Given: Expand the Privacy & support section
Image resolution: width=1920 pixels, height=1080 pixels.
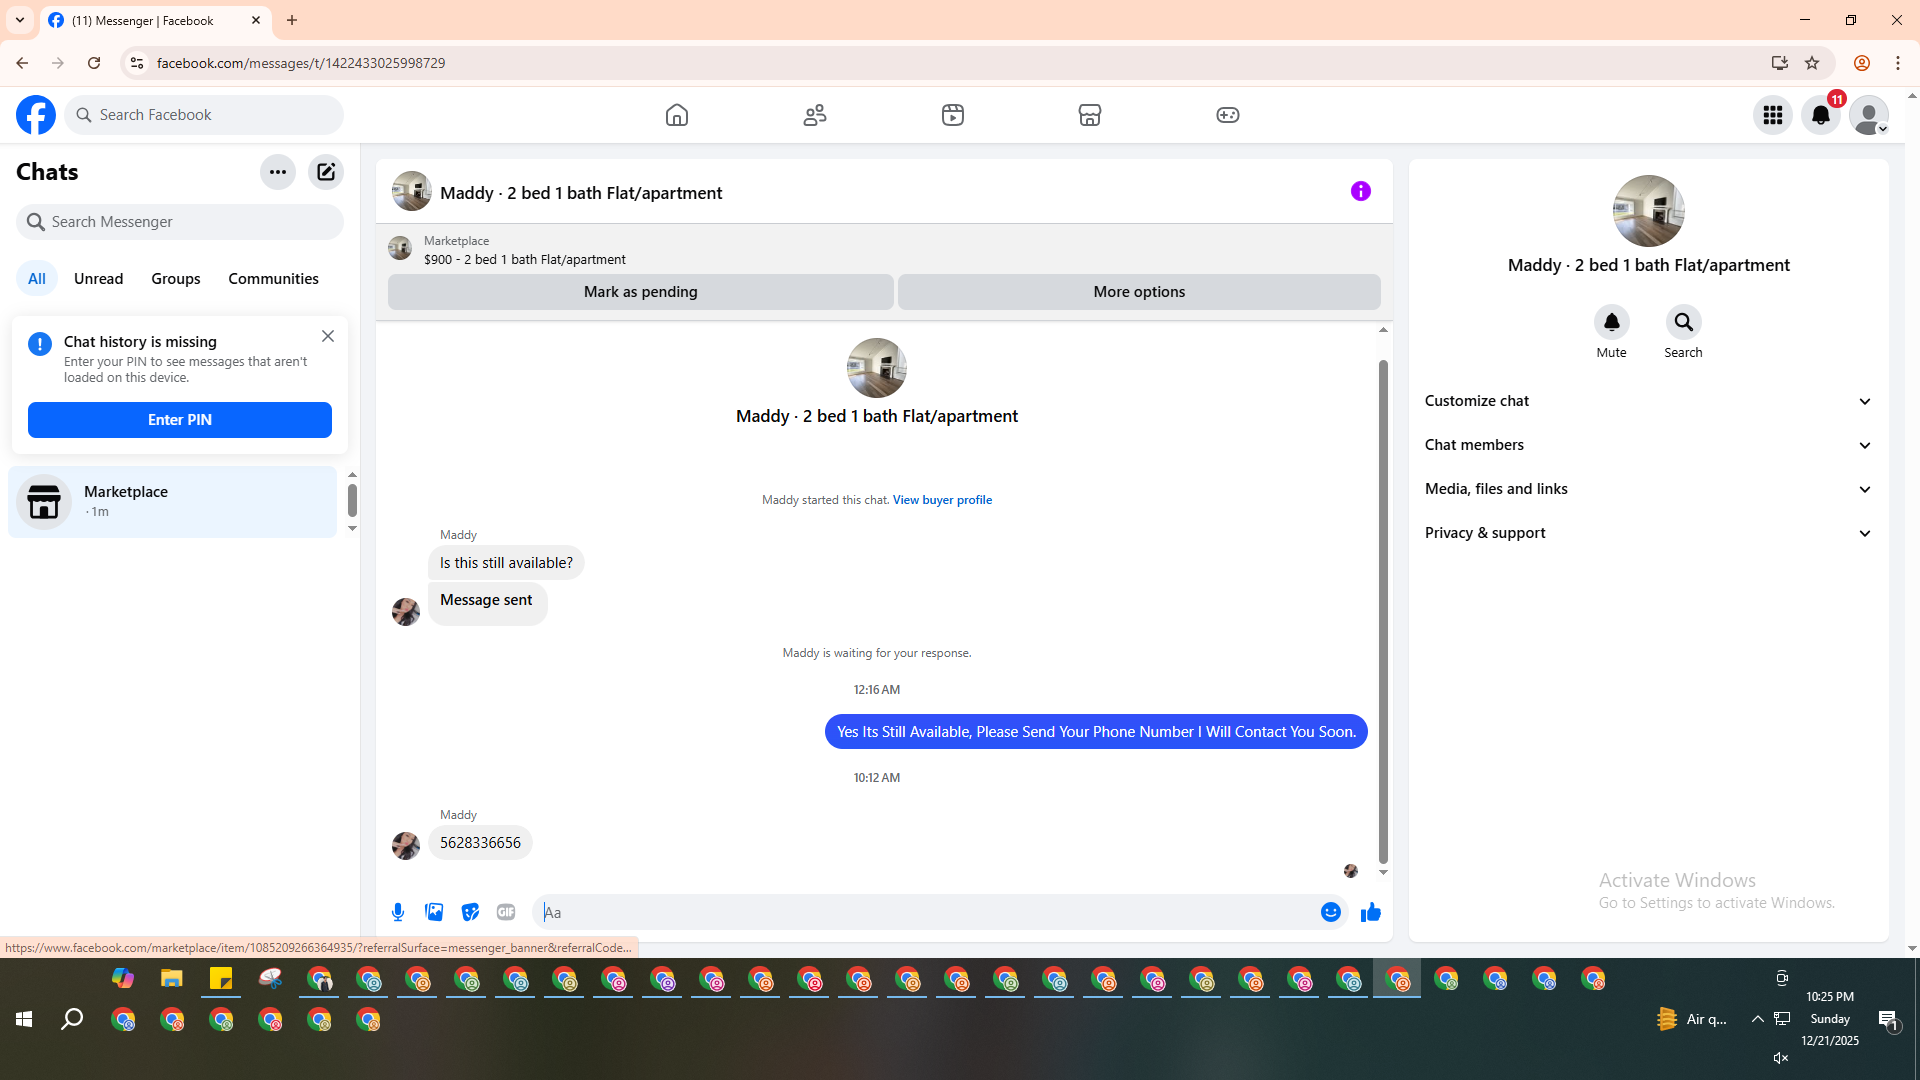Looking at the screenshot, I should click(1648, 533).
